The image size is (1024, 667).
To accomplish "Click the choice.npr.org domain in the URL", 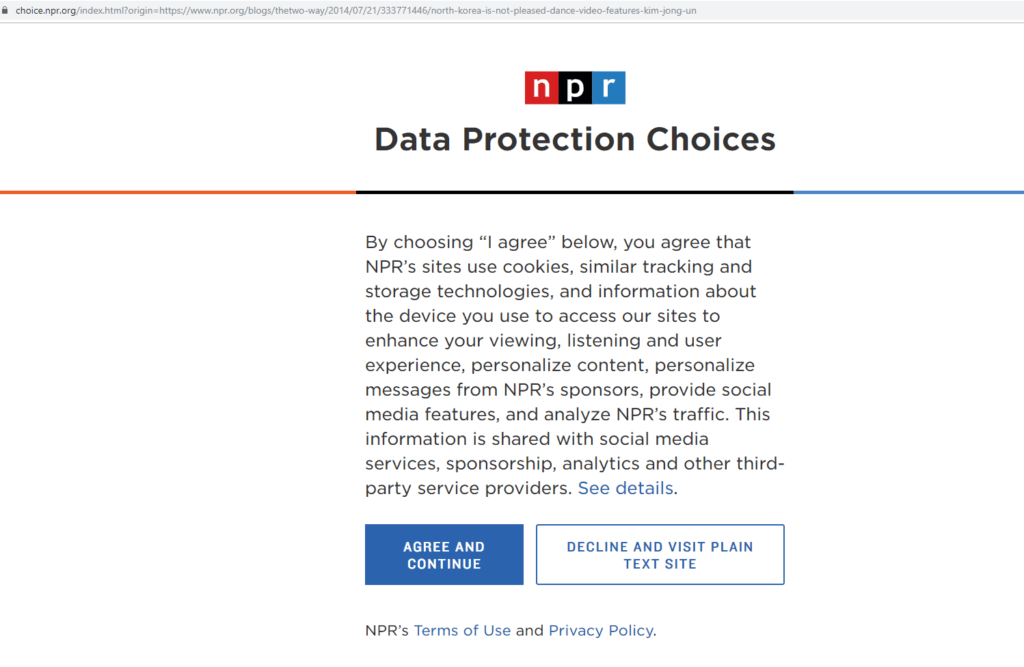I will coord(47,10).
